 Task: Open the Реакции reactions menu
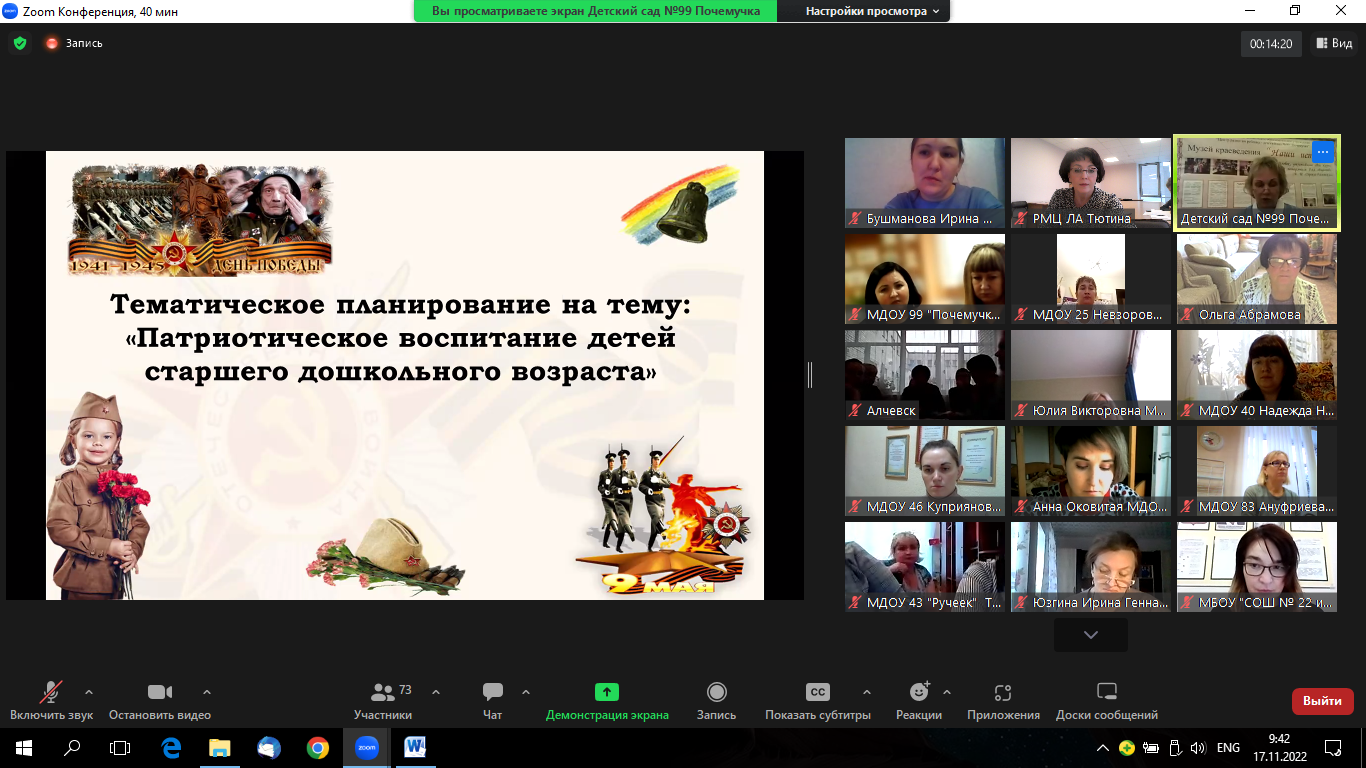tap(918, 700)
